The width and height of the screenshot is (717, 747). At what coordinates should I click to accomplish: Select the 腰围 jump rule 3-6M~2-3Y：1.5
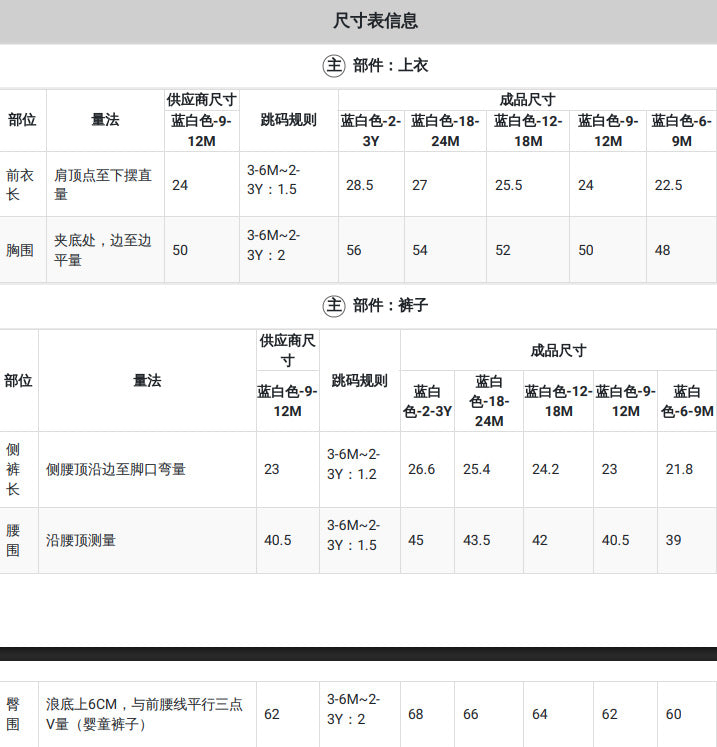[x=353, y=535]
